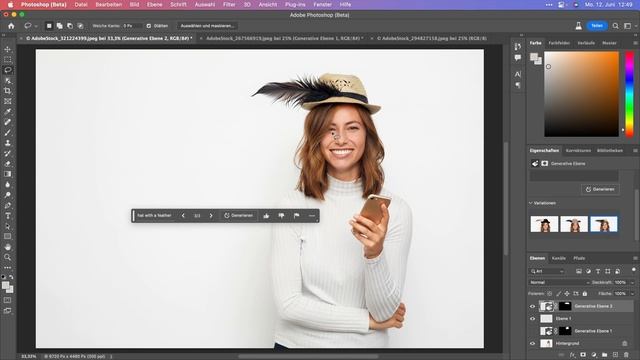Viewport: 640px width, 360px height.
Task: Click Generieren in the Eigenschaften panel
Action: tap(600, 189)
